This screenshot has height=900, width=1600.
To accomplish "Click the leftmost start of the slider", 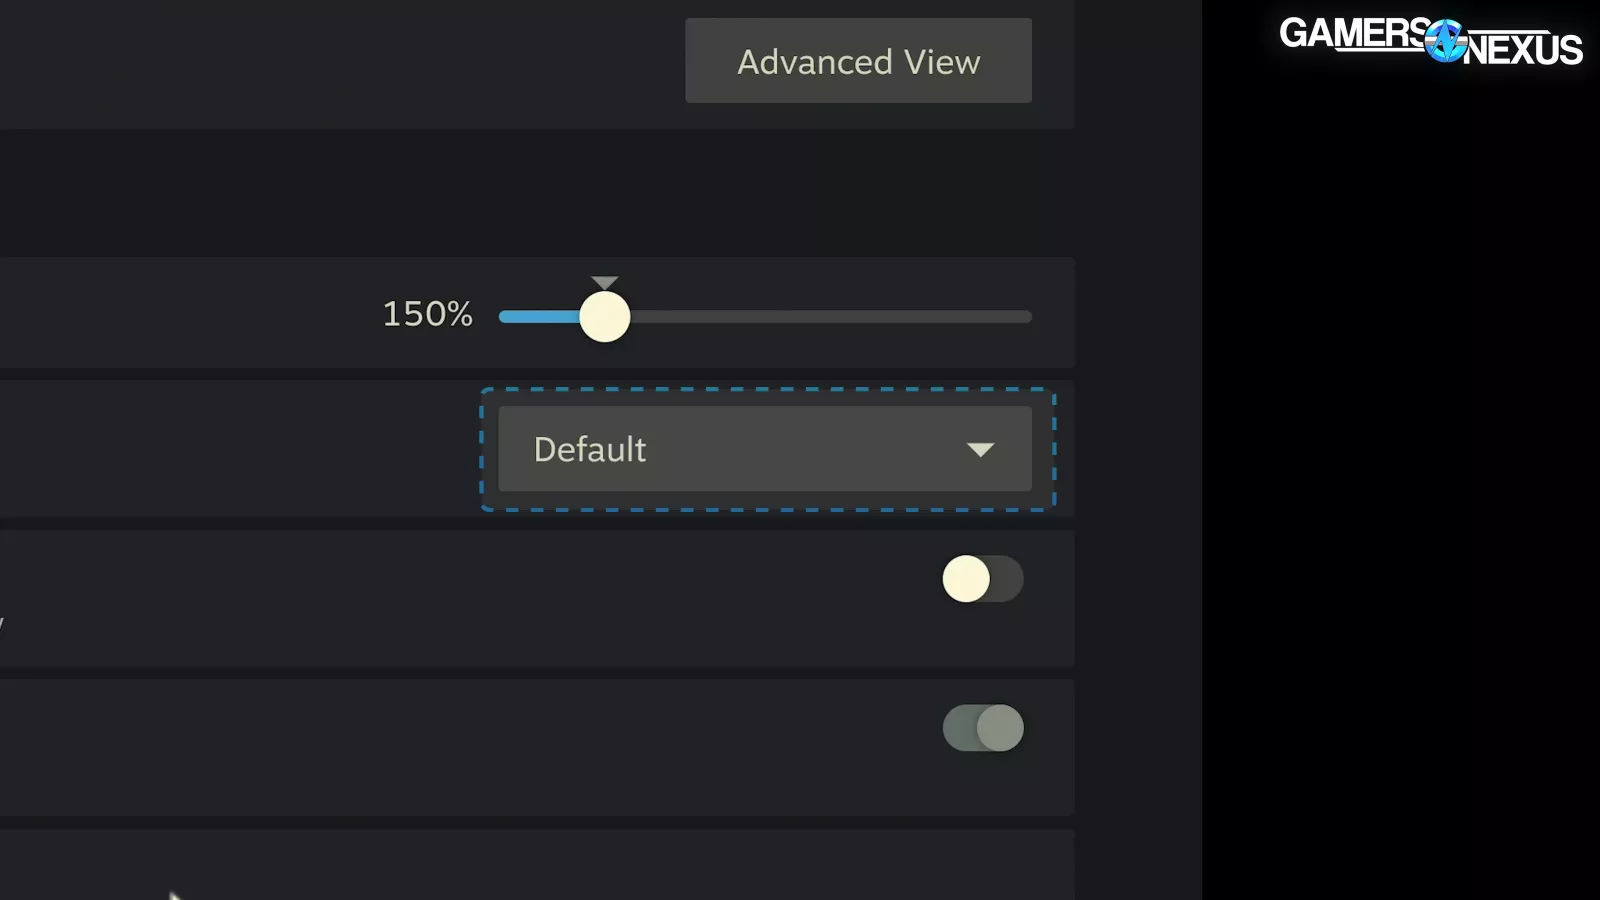I will (x=504, y=317).
